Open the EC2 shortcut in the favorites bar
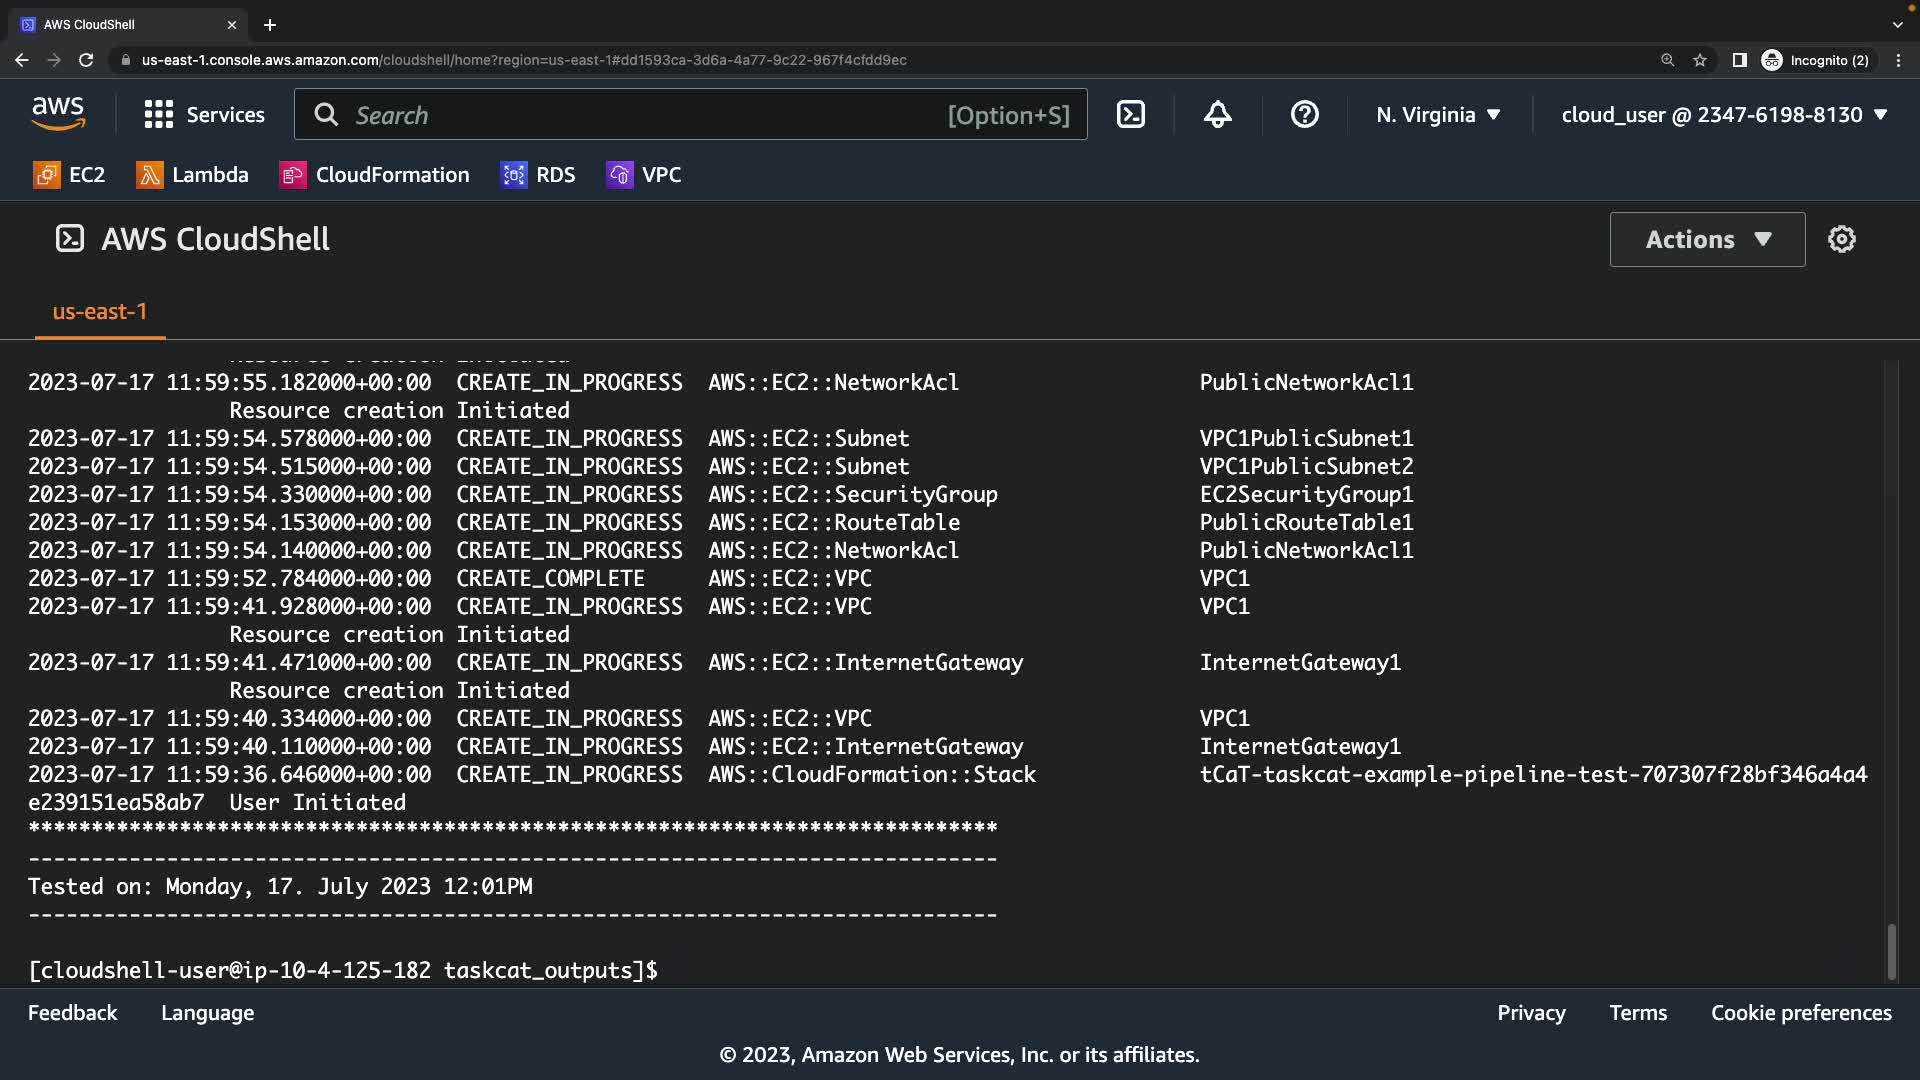The image size is (1920, 1080). (69, 175)
